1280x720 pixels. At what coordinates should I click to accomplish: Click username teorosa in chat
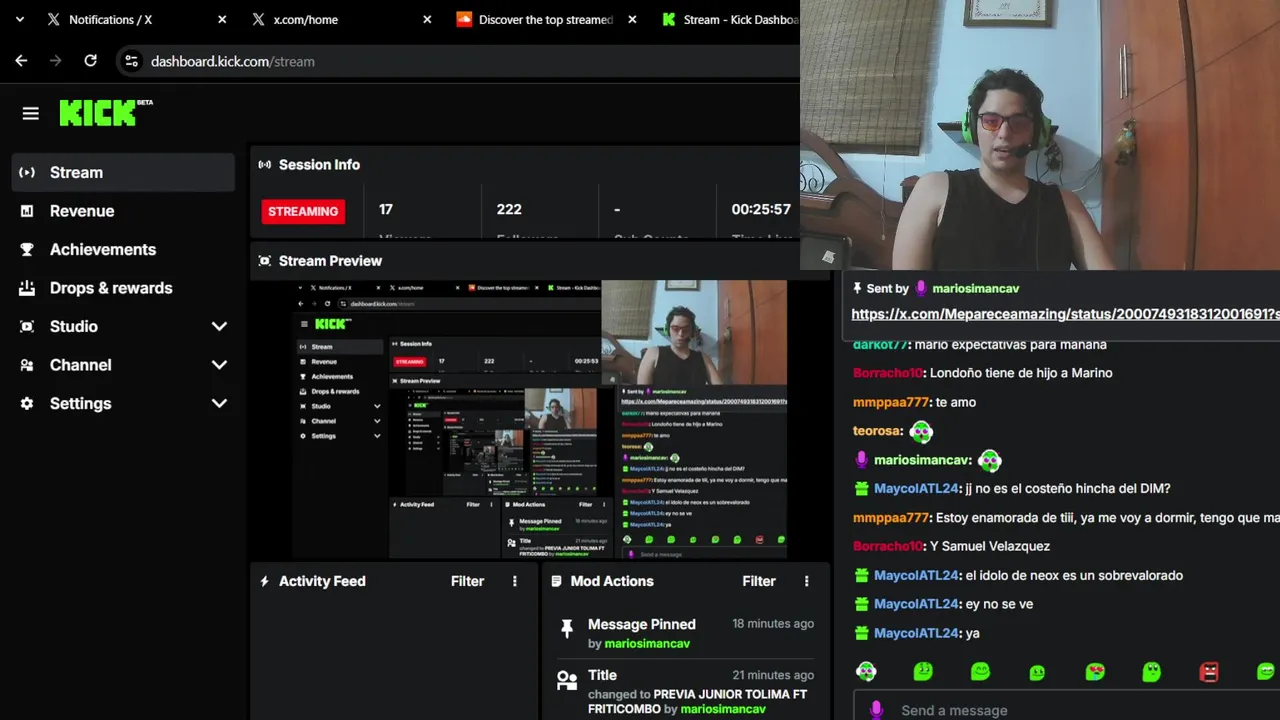[877, 431]
